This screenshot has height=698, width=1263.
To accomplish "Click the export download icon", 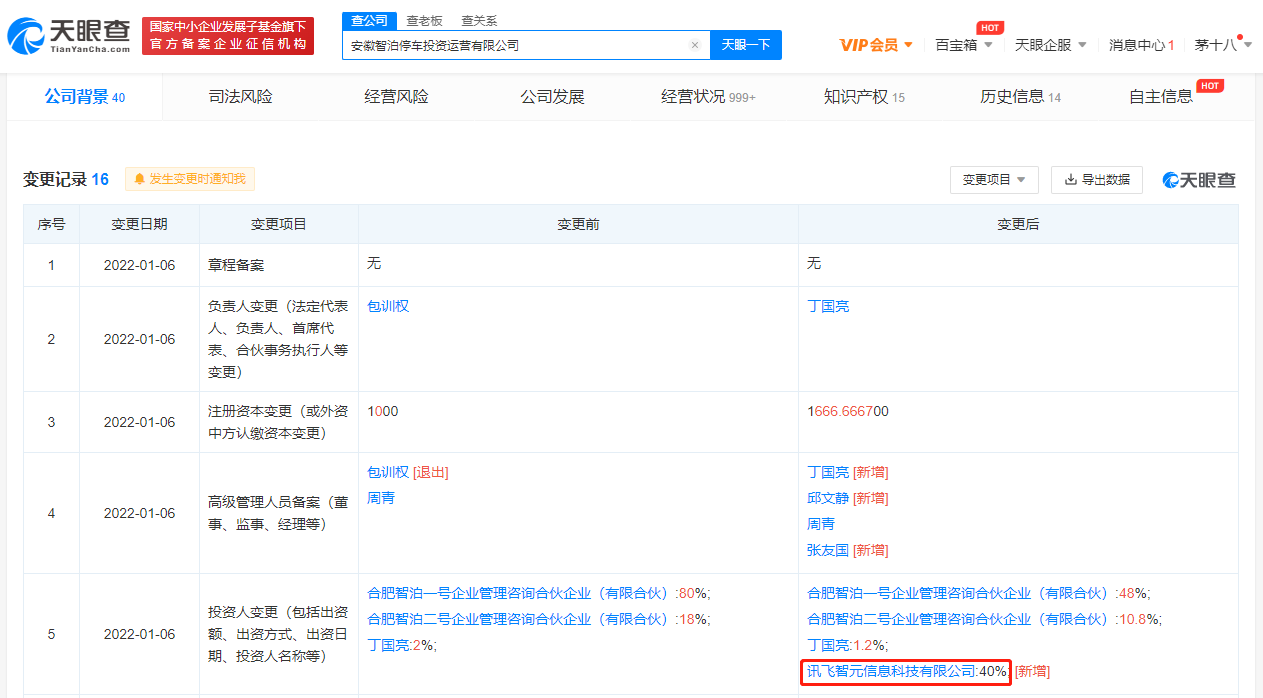I will tap(1071, 180).
